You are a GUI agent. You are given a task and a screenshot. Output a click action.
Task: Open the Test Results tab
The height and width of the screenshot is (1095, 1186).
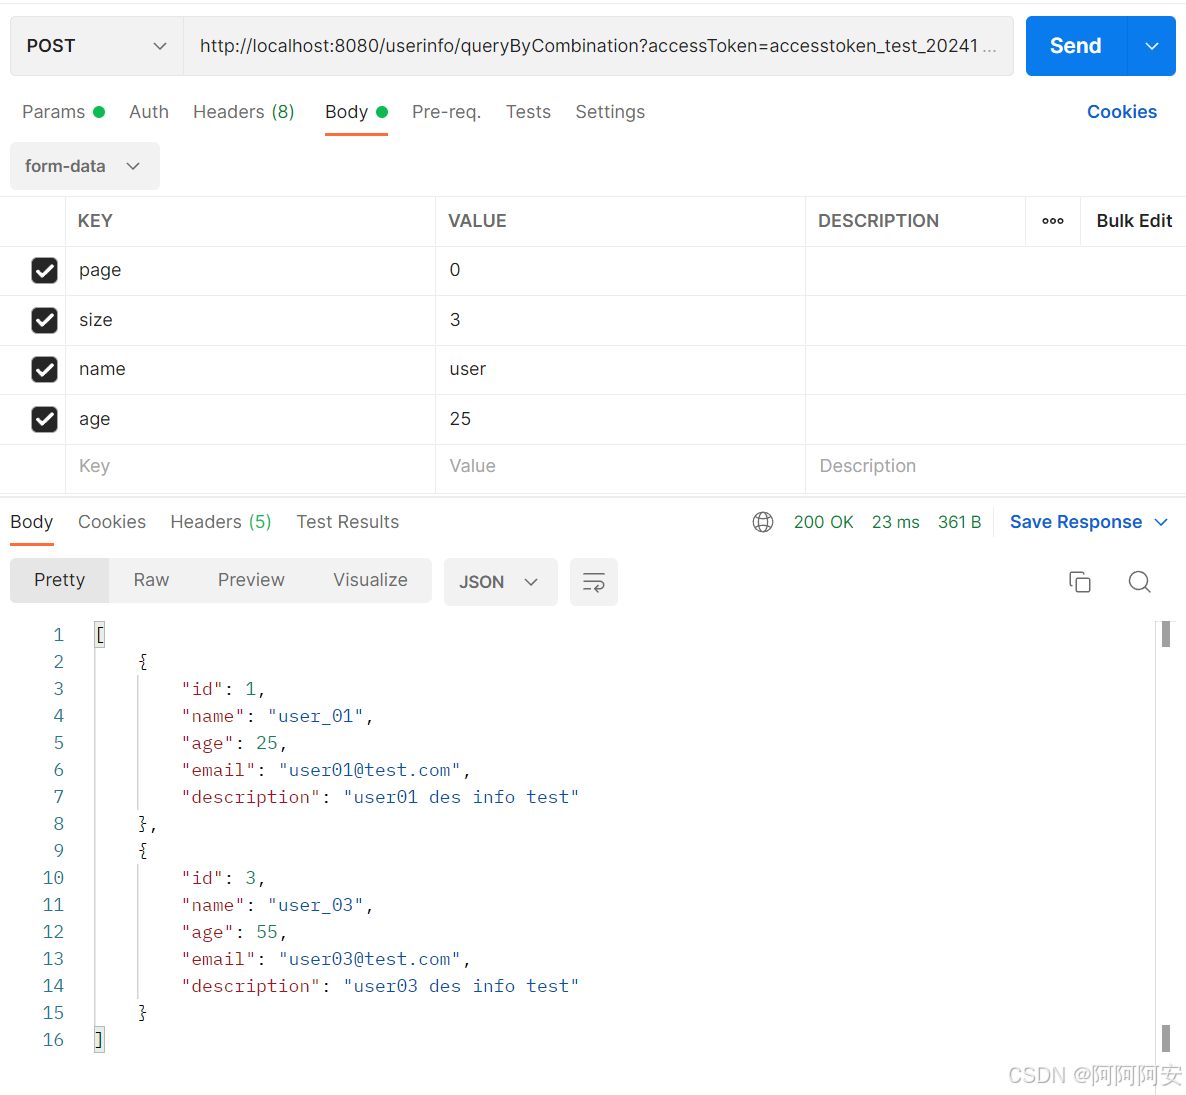coord(347,522)
